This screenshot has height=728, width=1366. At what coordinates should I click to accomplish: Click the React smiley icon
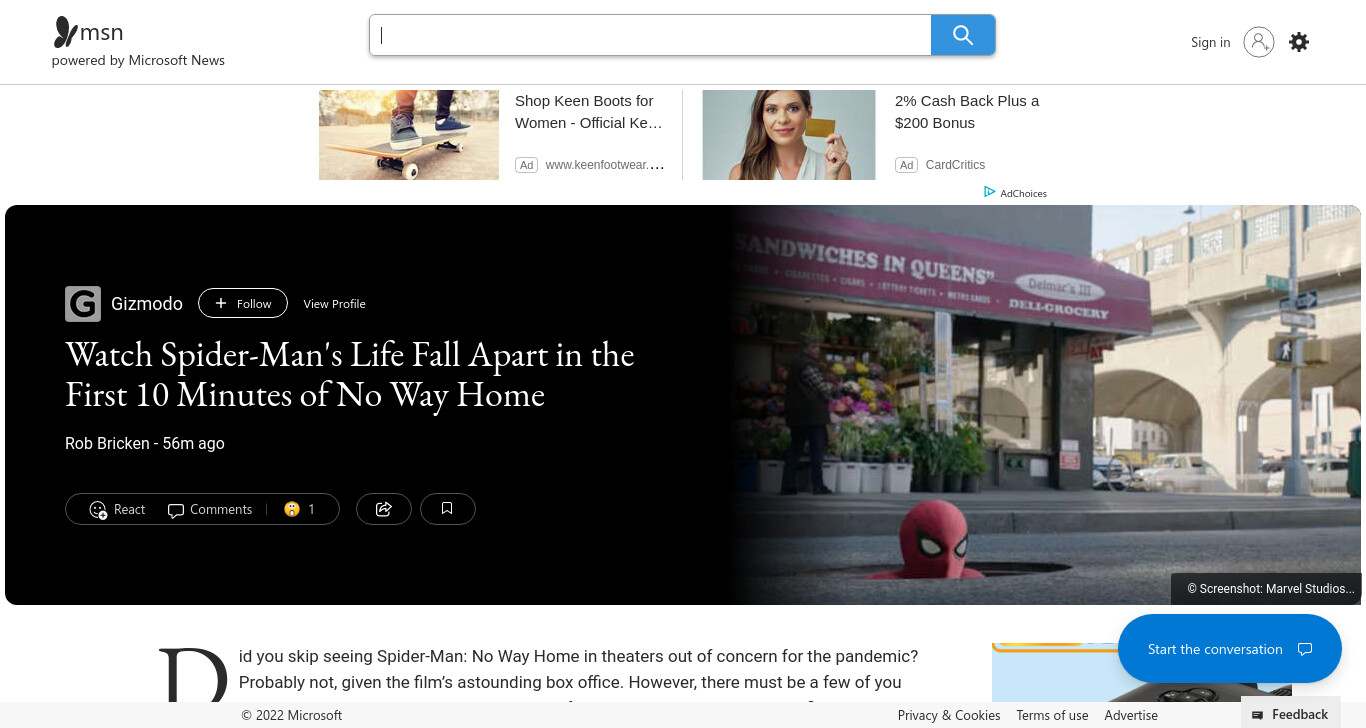tap(98, 510)
